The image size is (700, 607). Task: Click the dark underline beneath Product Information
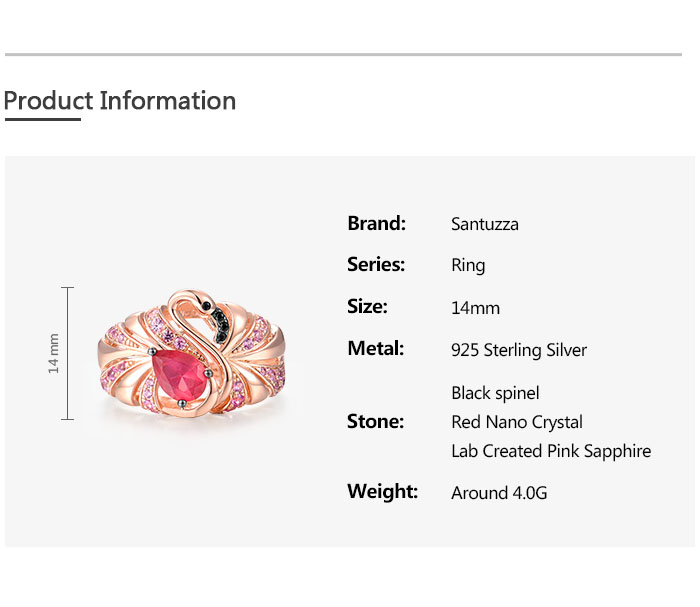(42, 119)
